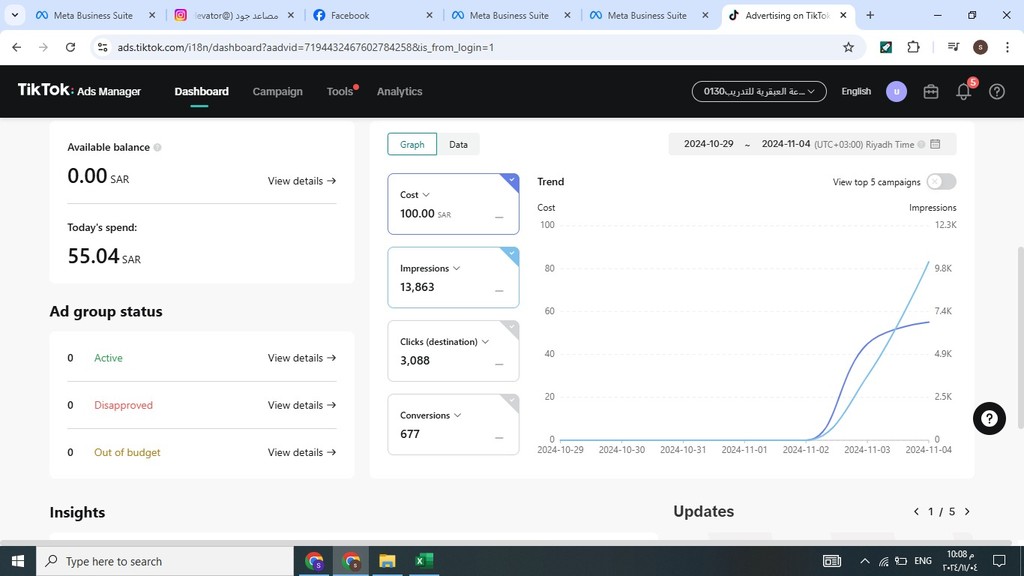Toggle View top 5 campaigns switch
Image resolution: width=1024 pixels, height=576 pixels.
[x=941, y=182]
